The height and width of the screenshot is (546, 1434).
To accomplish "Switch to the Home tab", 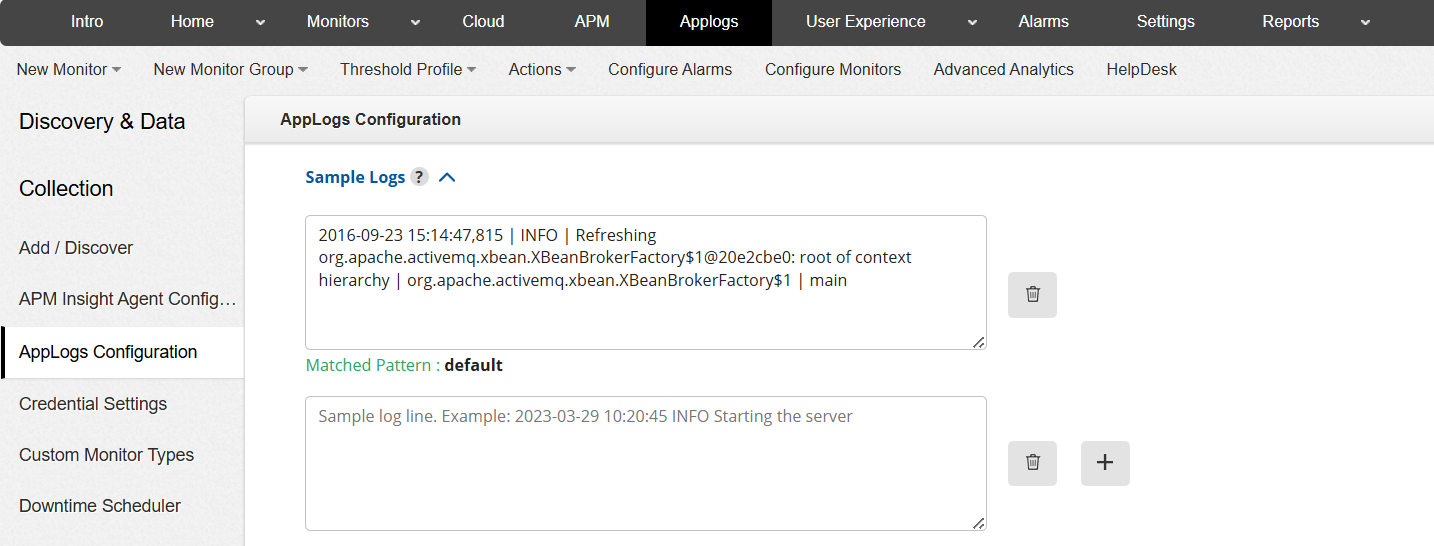I will [192, 22].
